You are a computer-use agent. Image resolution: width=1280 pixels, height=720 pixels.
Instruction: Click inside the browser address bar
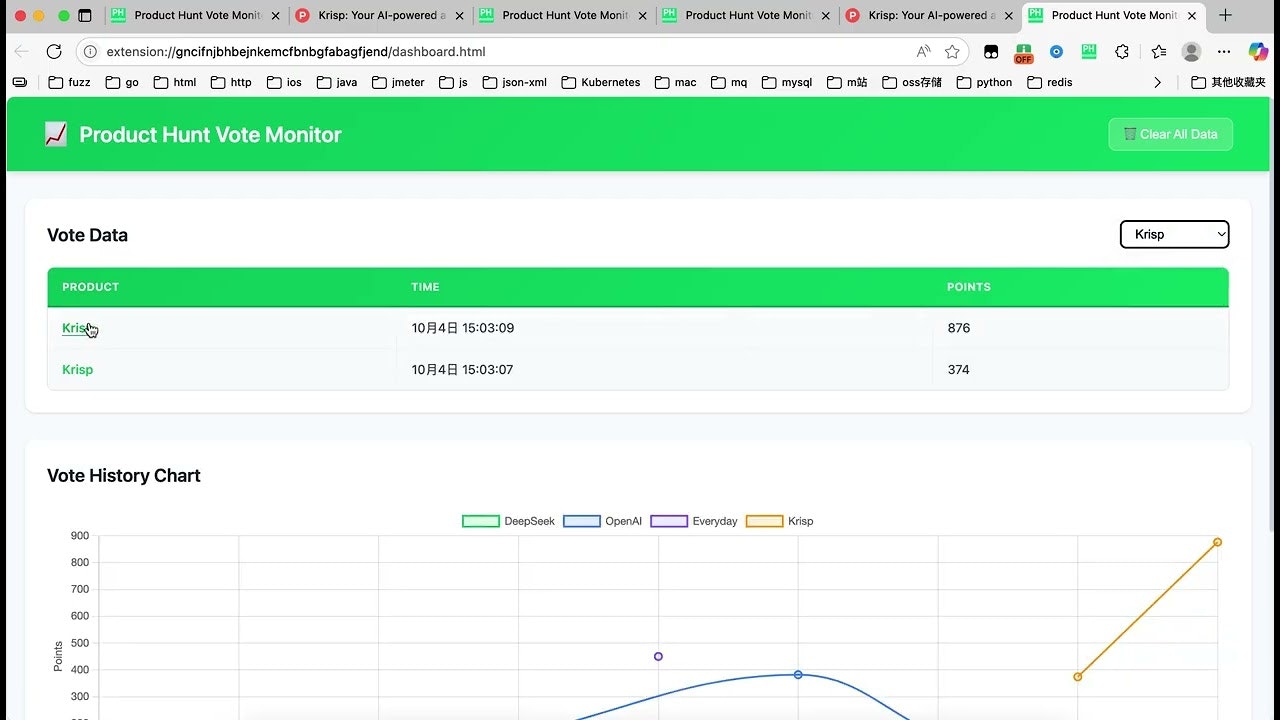[400, 51]
